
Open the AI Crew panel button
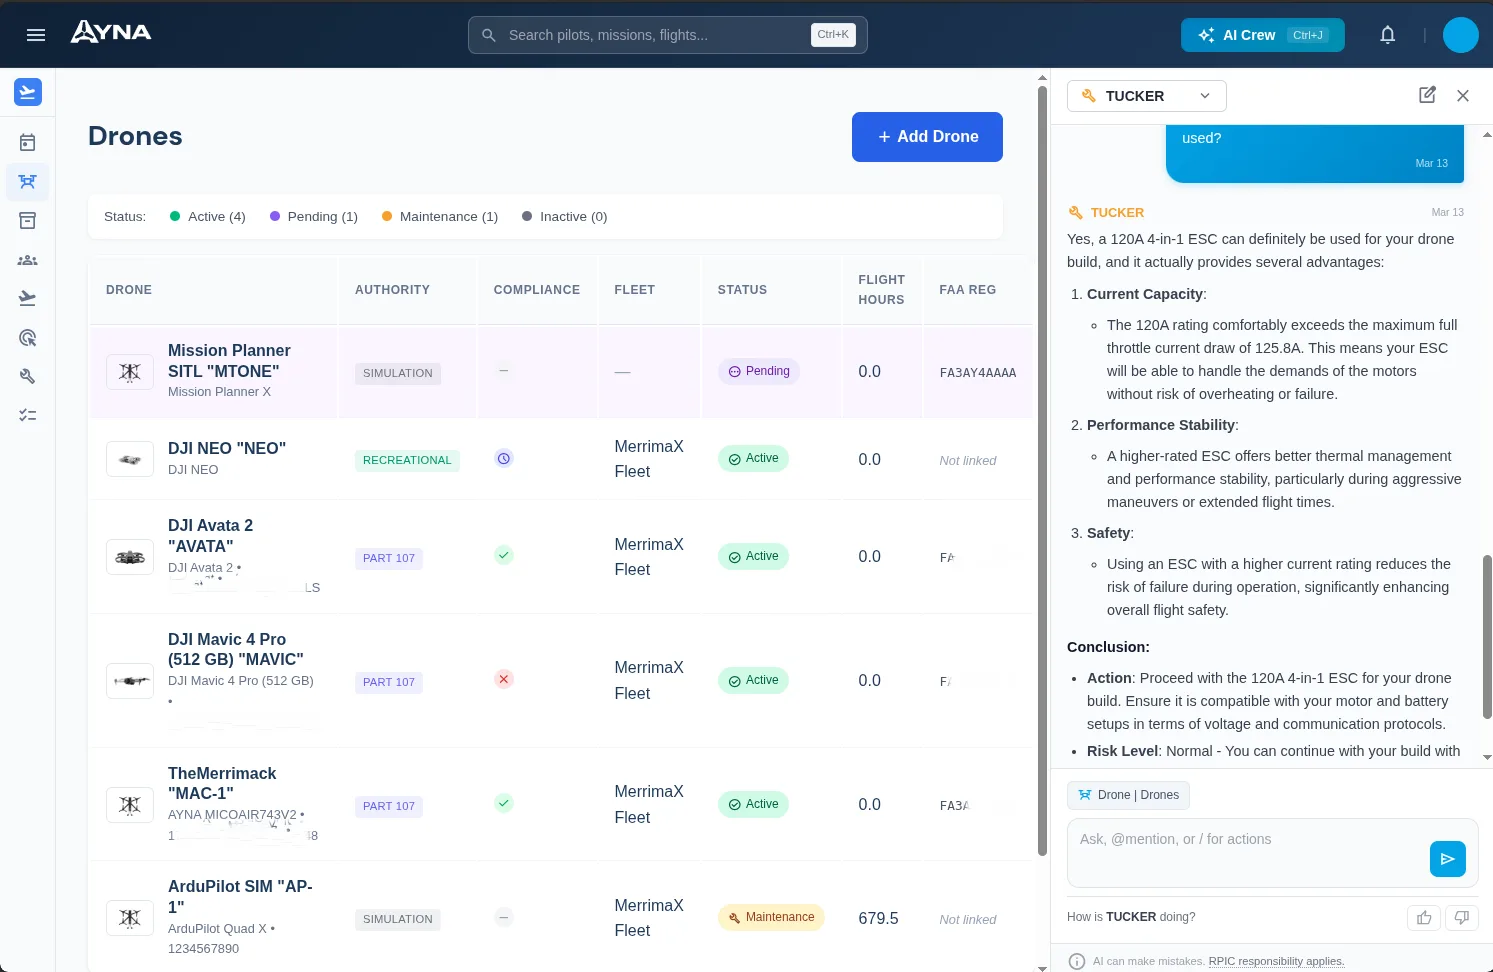(1262, 35)
